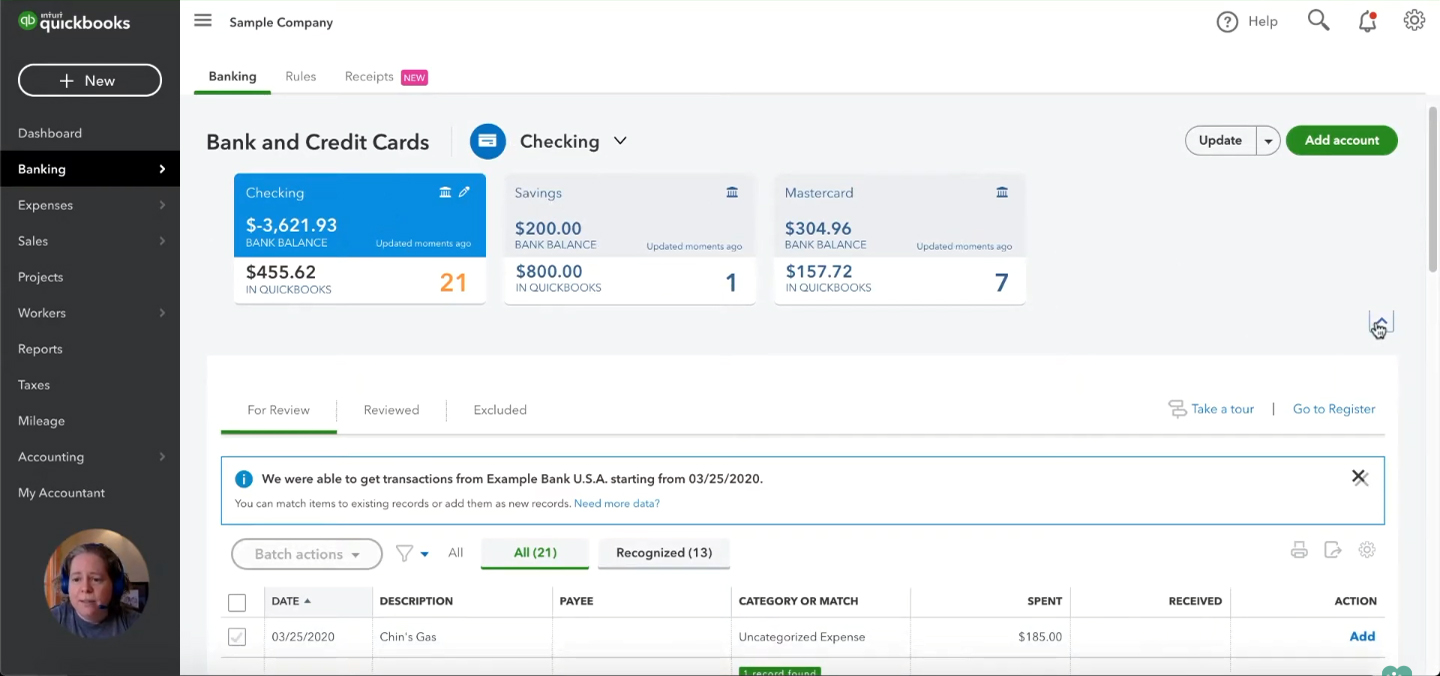Click the export icon above transactions table
This screenshot has height=676, width=1440.
click(x=1332, y=550)
